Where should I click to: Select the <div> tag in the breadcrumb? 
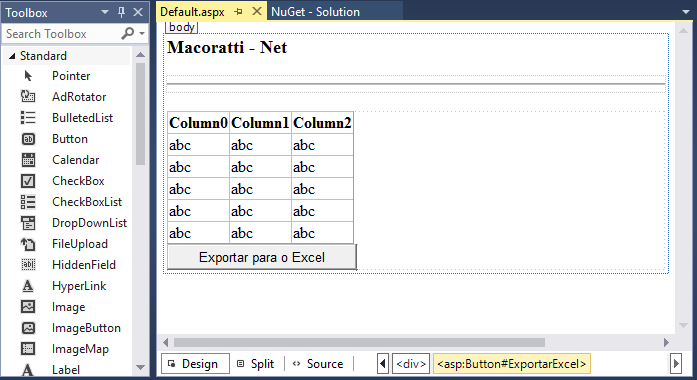tap(411, 364)
